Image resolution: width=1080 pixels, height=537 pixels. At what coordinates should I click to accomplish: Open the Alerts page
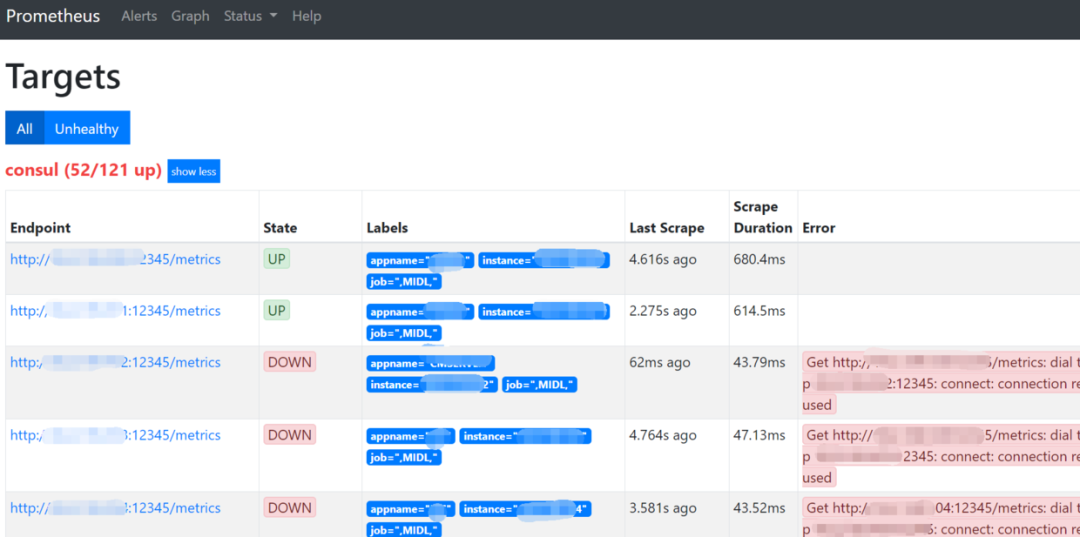[139, 16]
